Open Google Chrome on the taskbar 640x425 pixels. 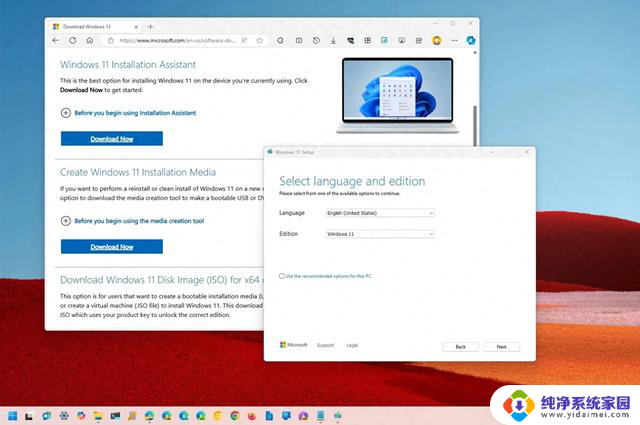point(235,416)
